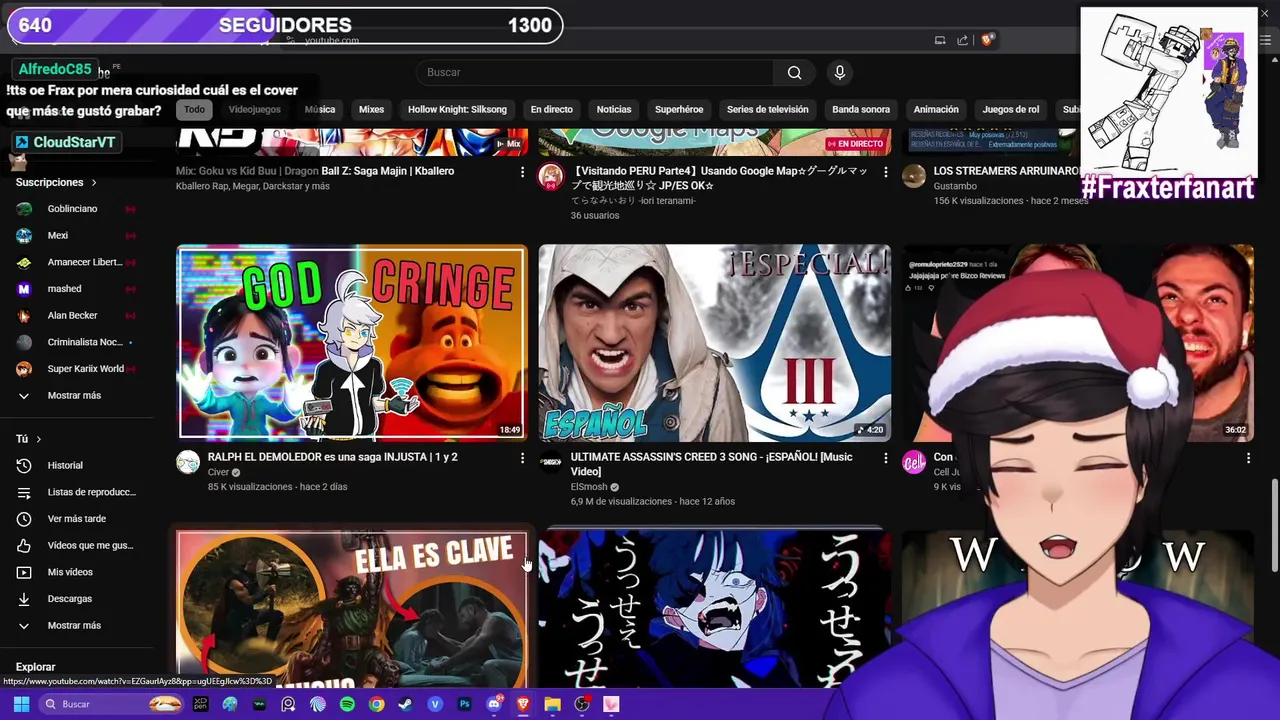Screen dimensions: 1280x720
Task: Open options menu for the Cell Ju video
Action: click(x=1248, y=458)
